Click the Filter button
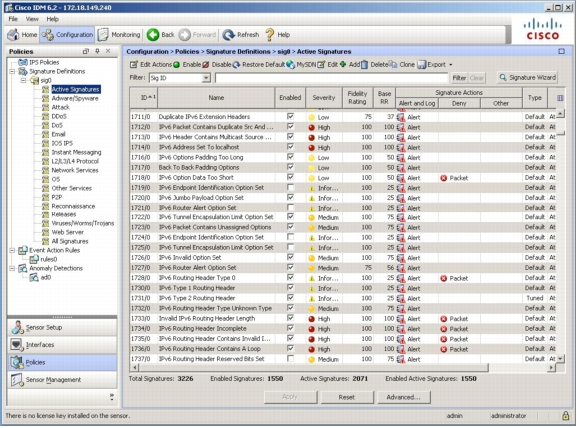The width and height of the screenshot is (577, 428). (x=459, y=78)
